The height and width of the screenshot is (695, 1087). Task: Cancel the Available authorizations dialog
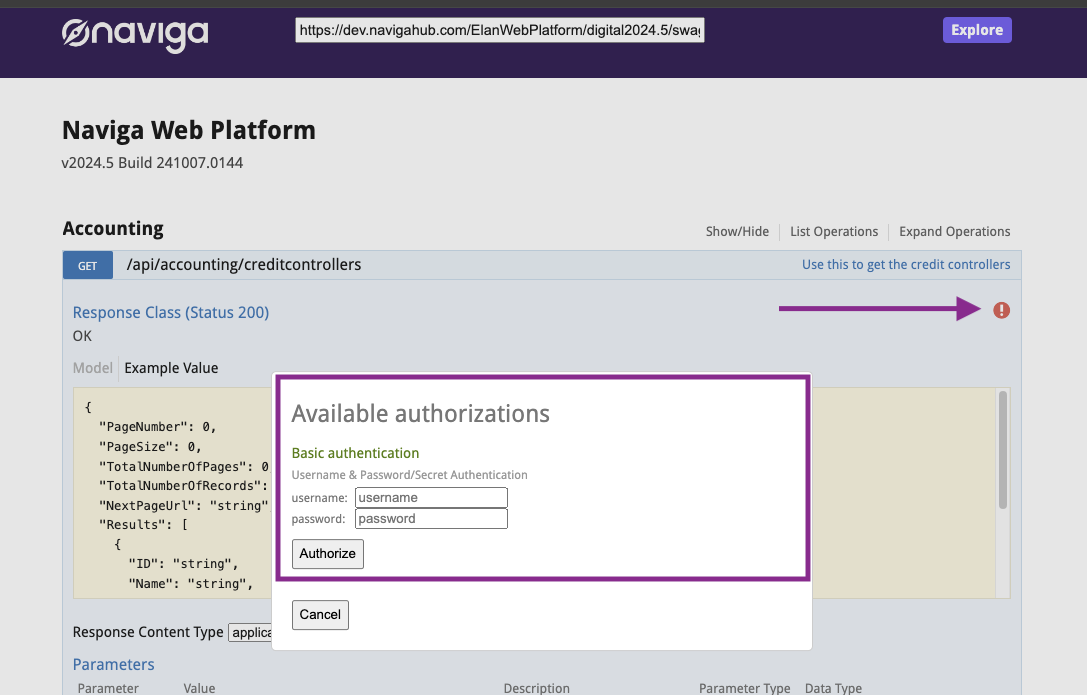(320, 615)
